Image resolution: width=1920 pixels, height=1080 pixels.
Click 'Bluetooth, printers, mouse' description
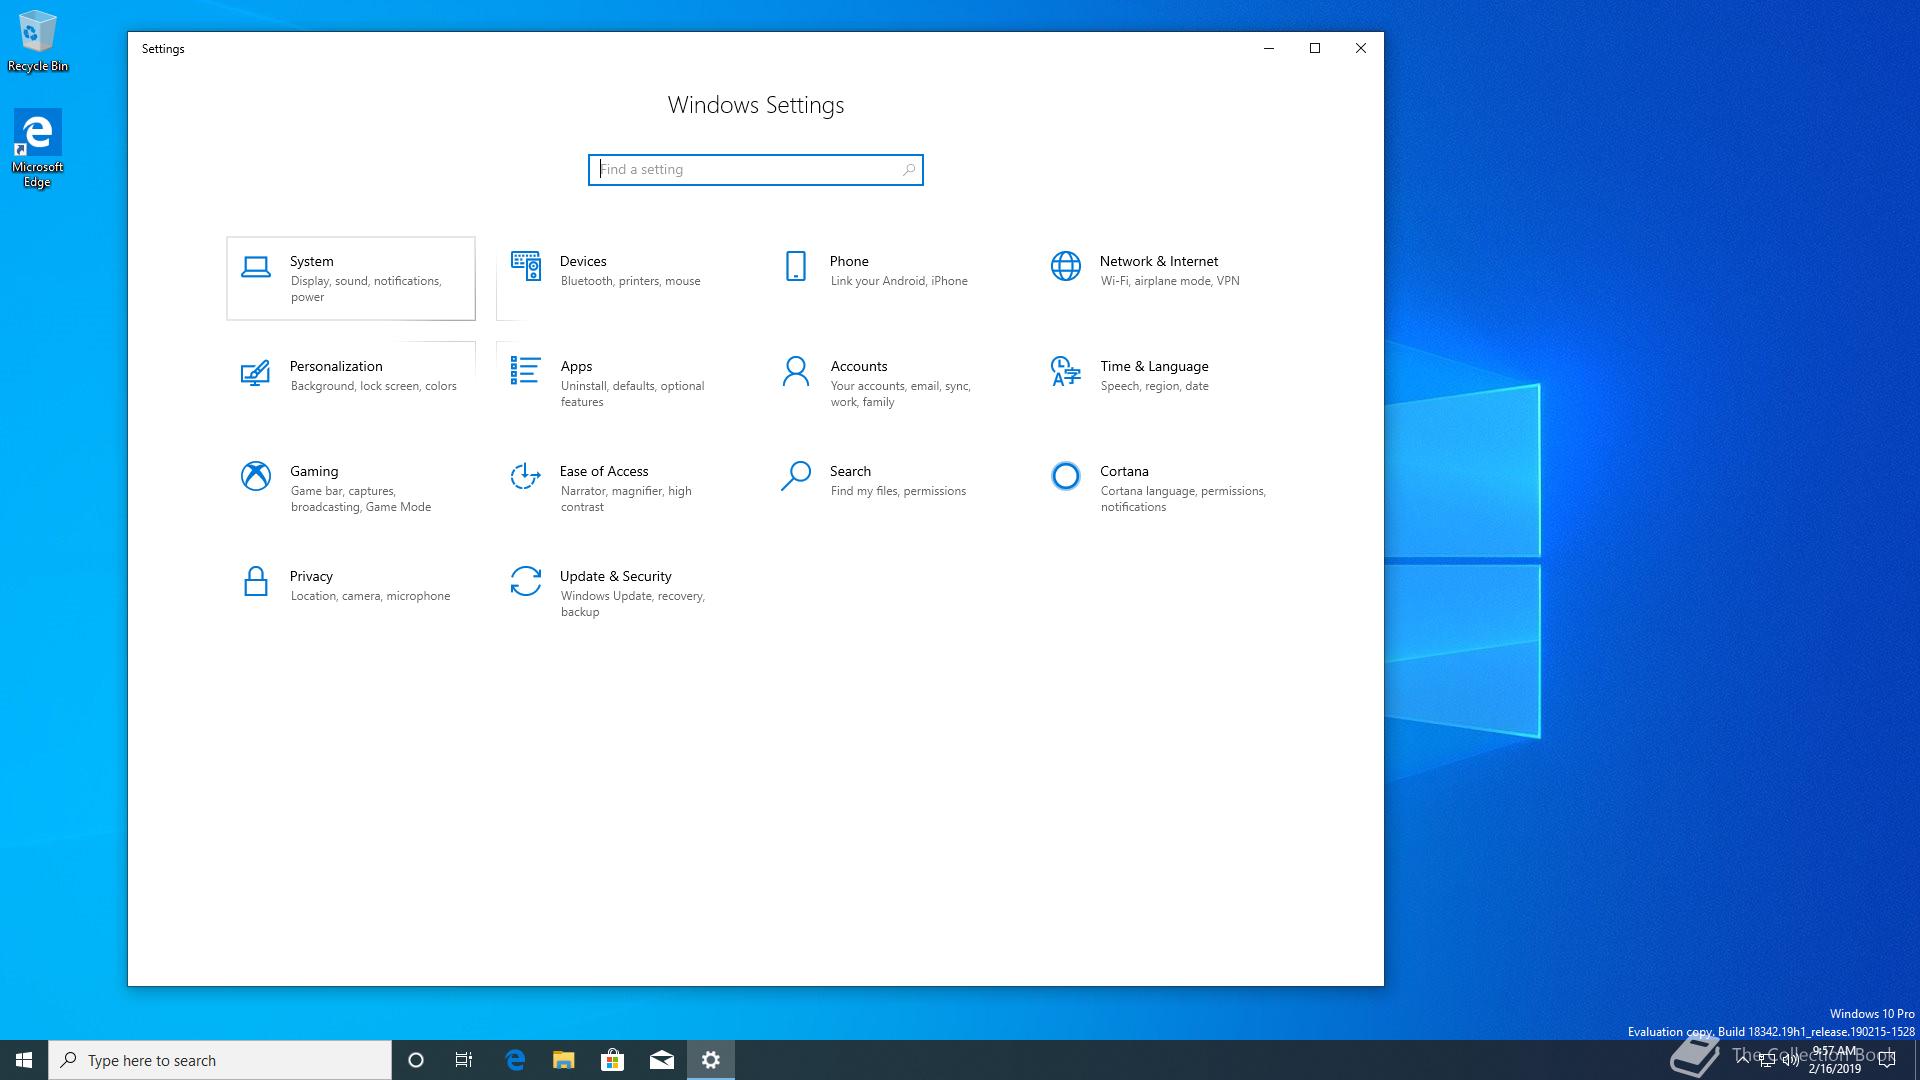tap(631, 281)
